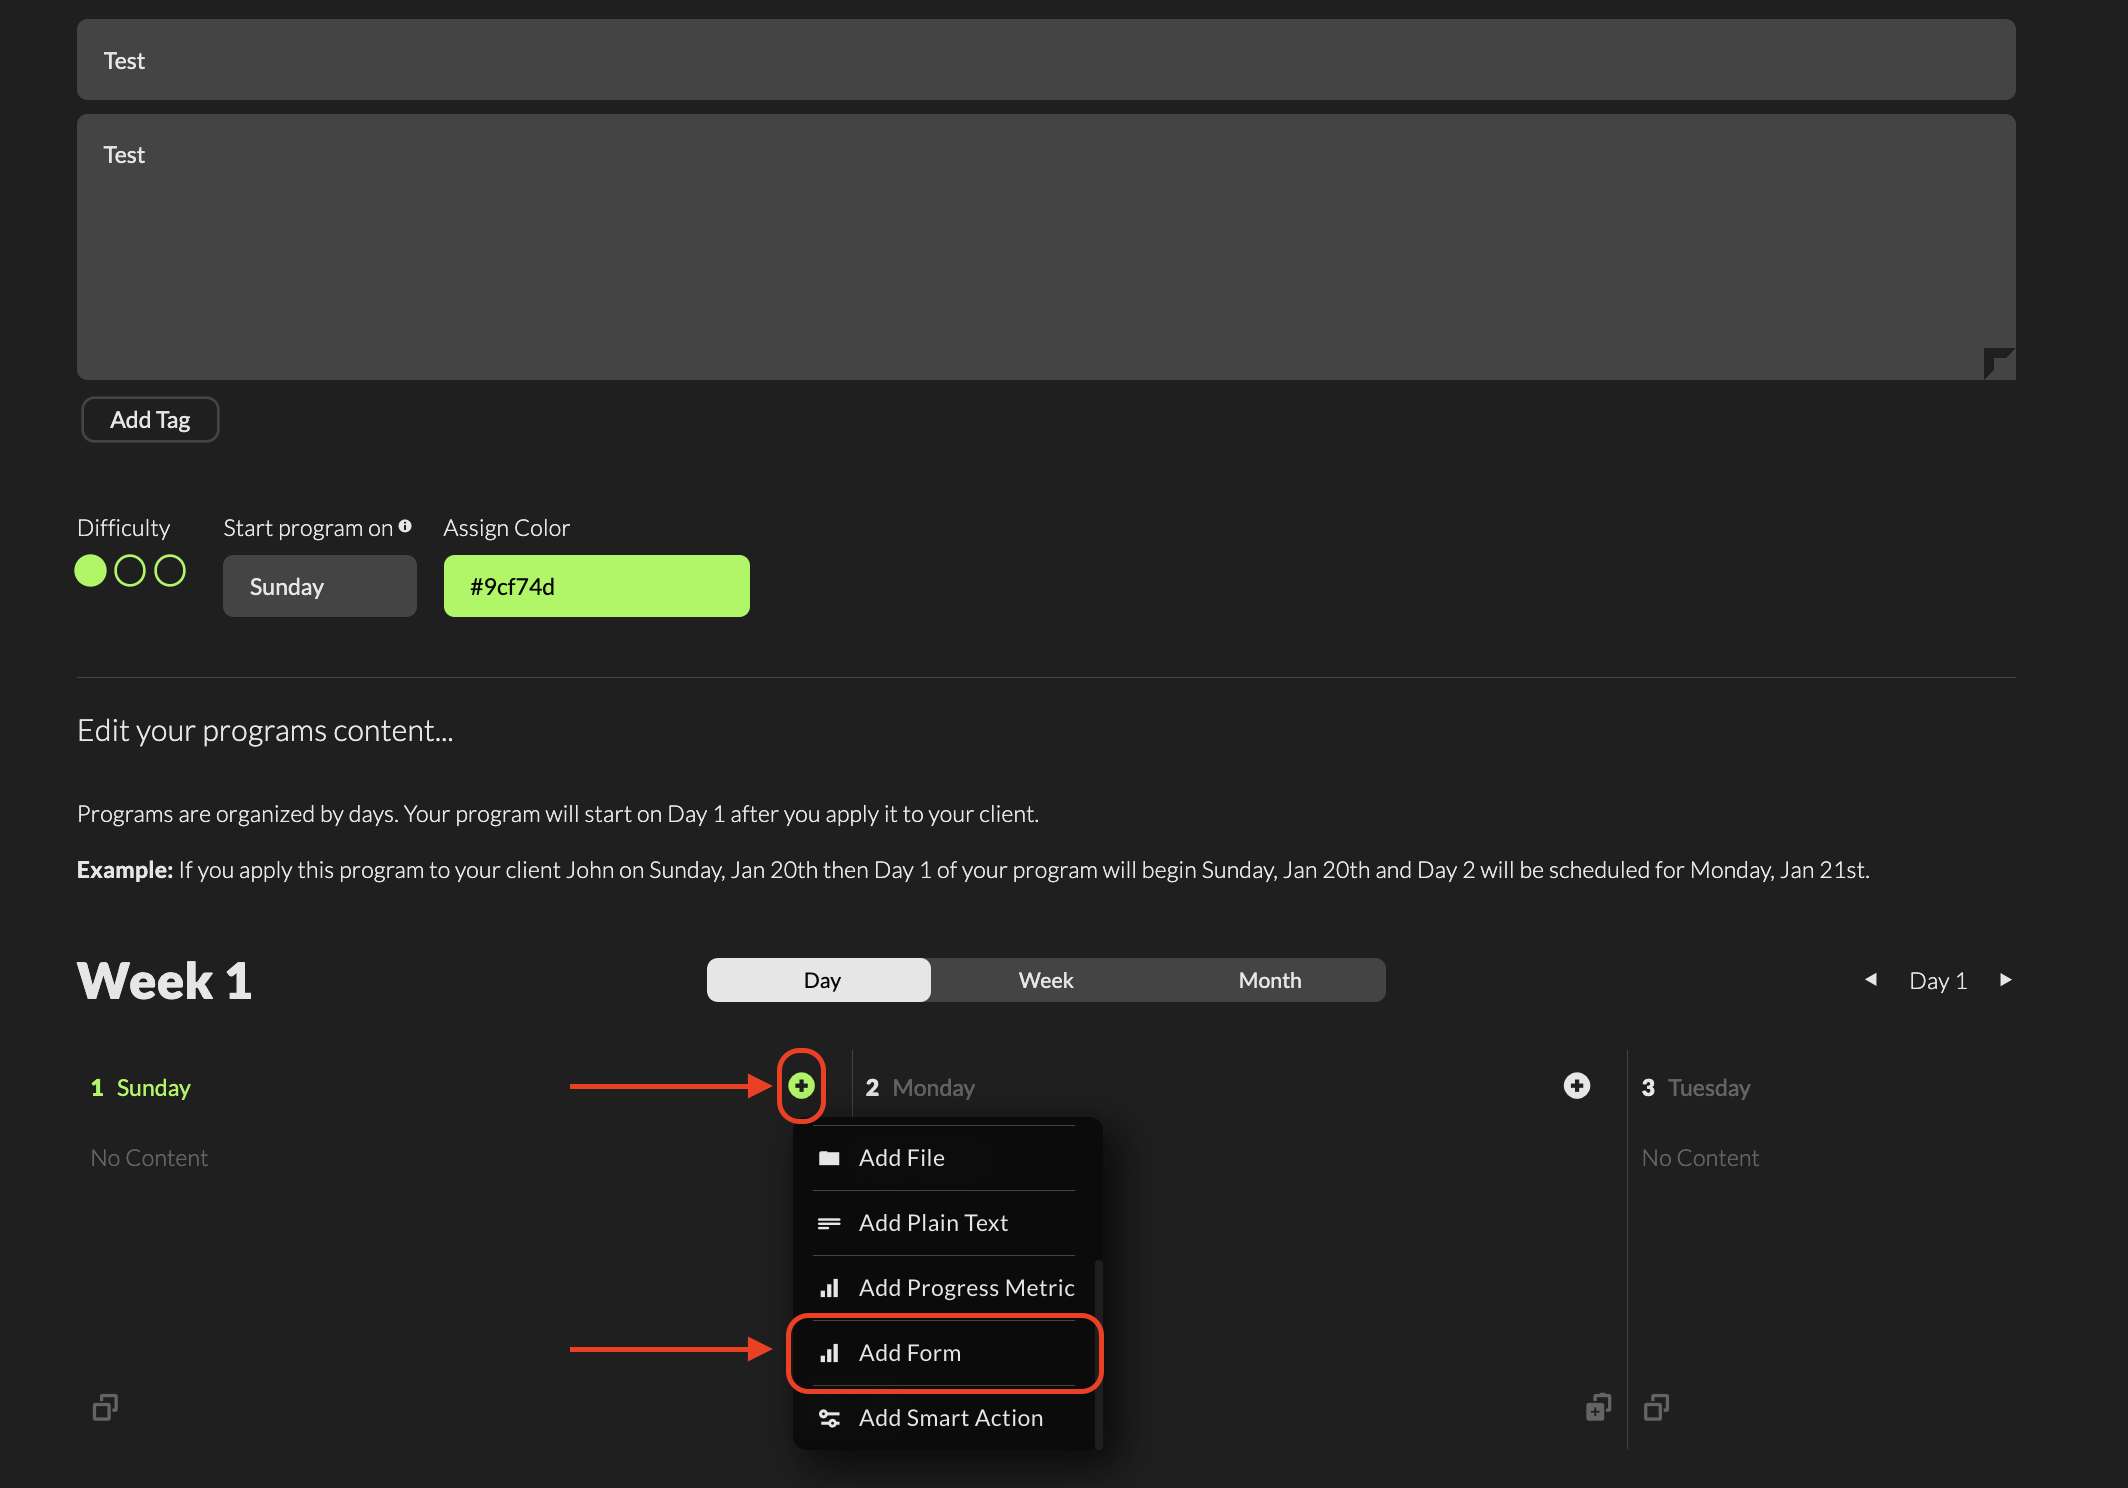Click paste icon at bottom of Monday column
The height and width of the screenshot is (1488, 2128).
[1598, 1407]
